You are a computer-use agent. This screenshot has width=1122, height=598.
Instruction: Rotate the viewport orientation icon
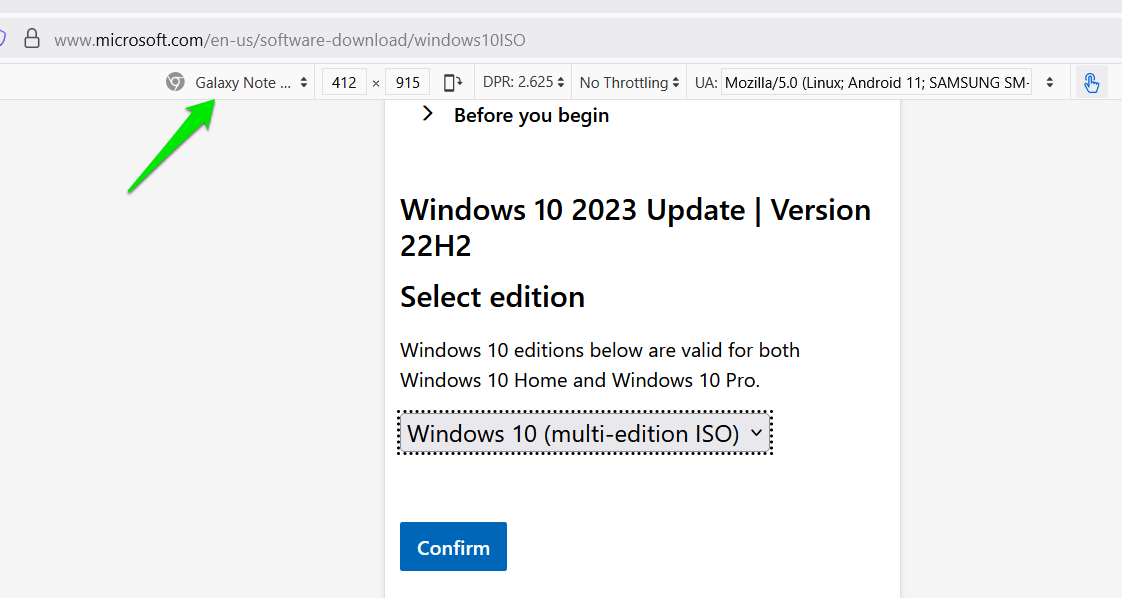[453, 82]
